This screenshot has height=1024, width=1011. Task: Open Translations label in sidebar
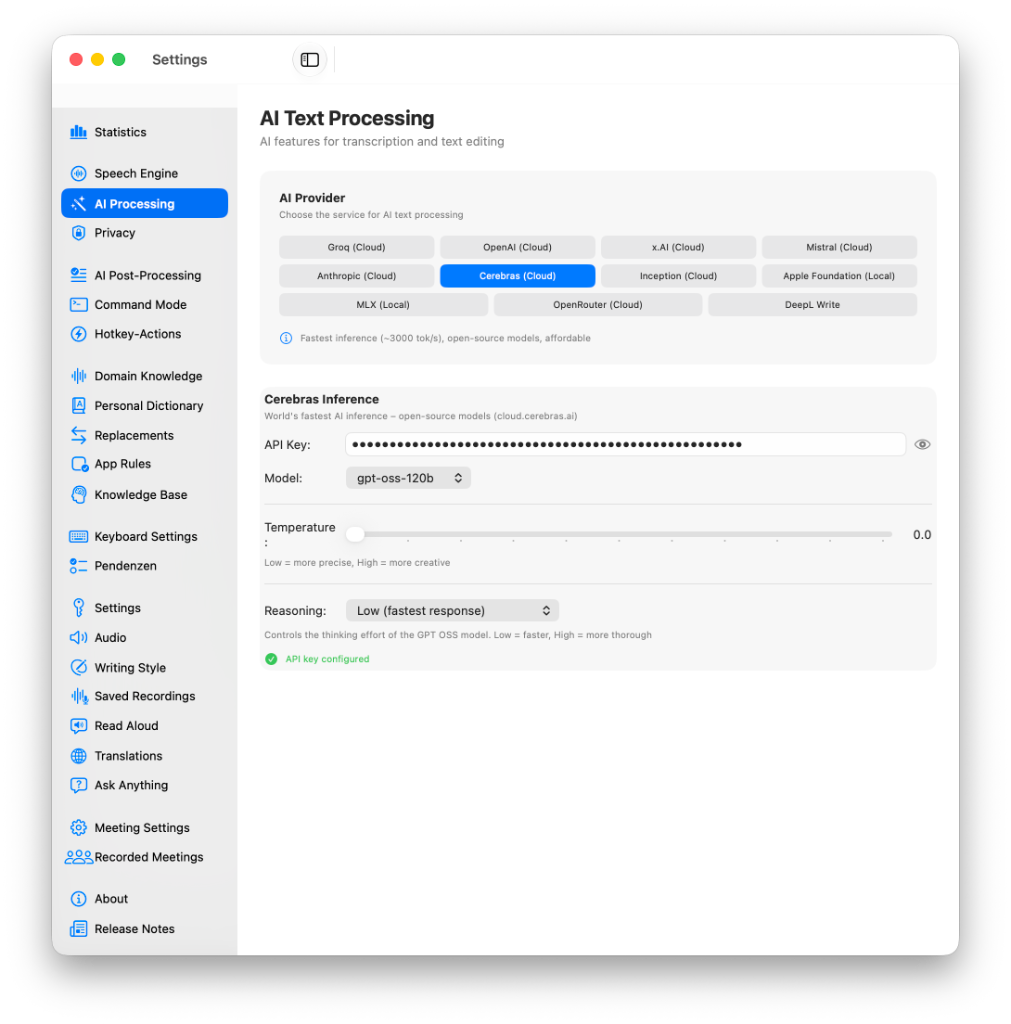(x=128, y=756)
